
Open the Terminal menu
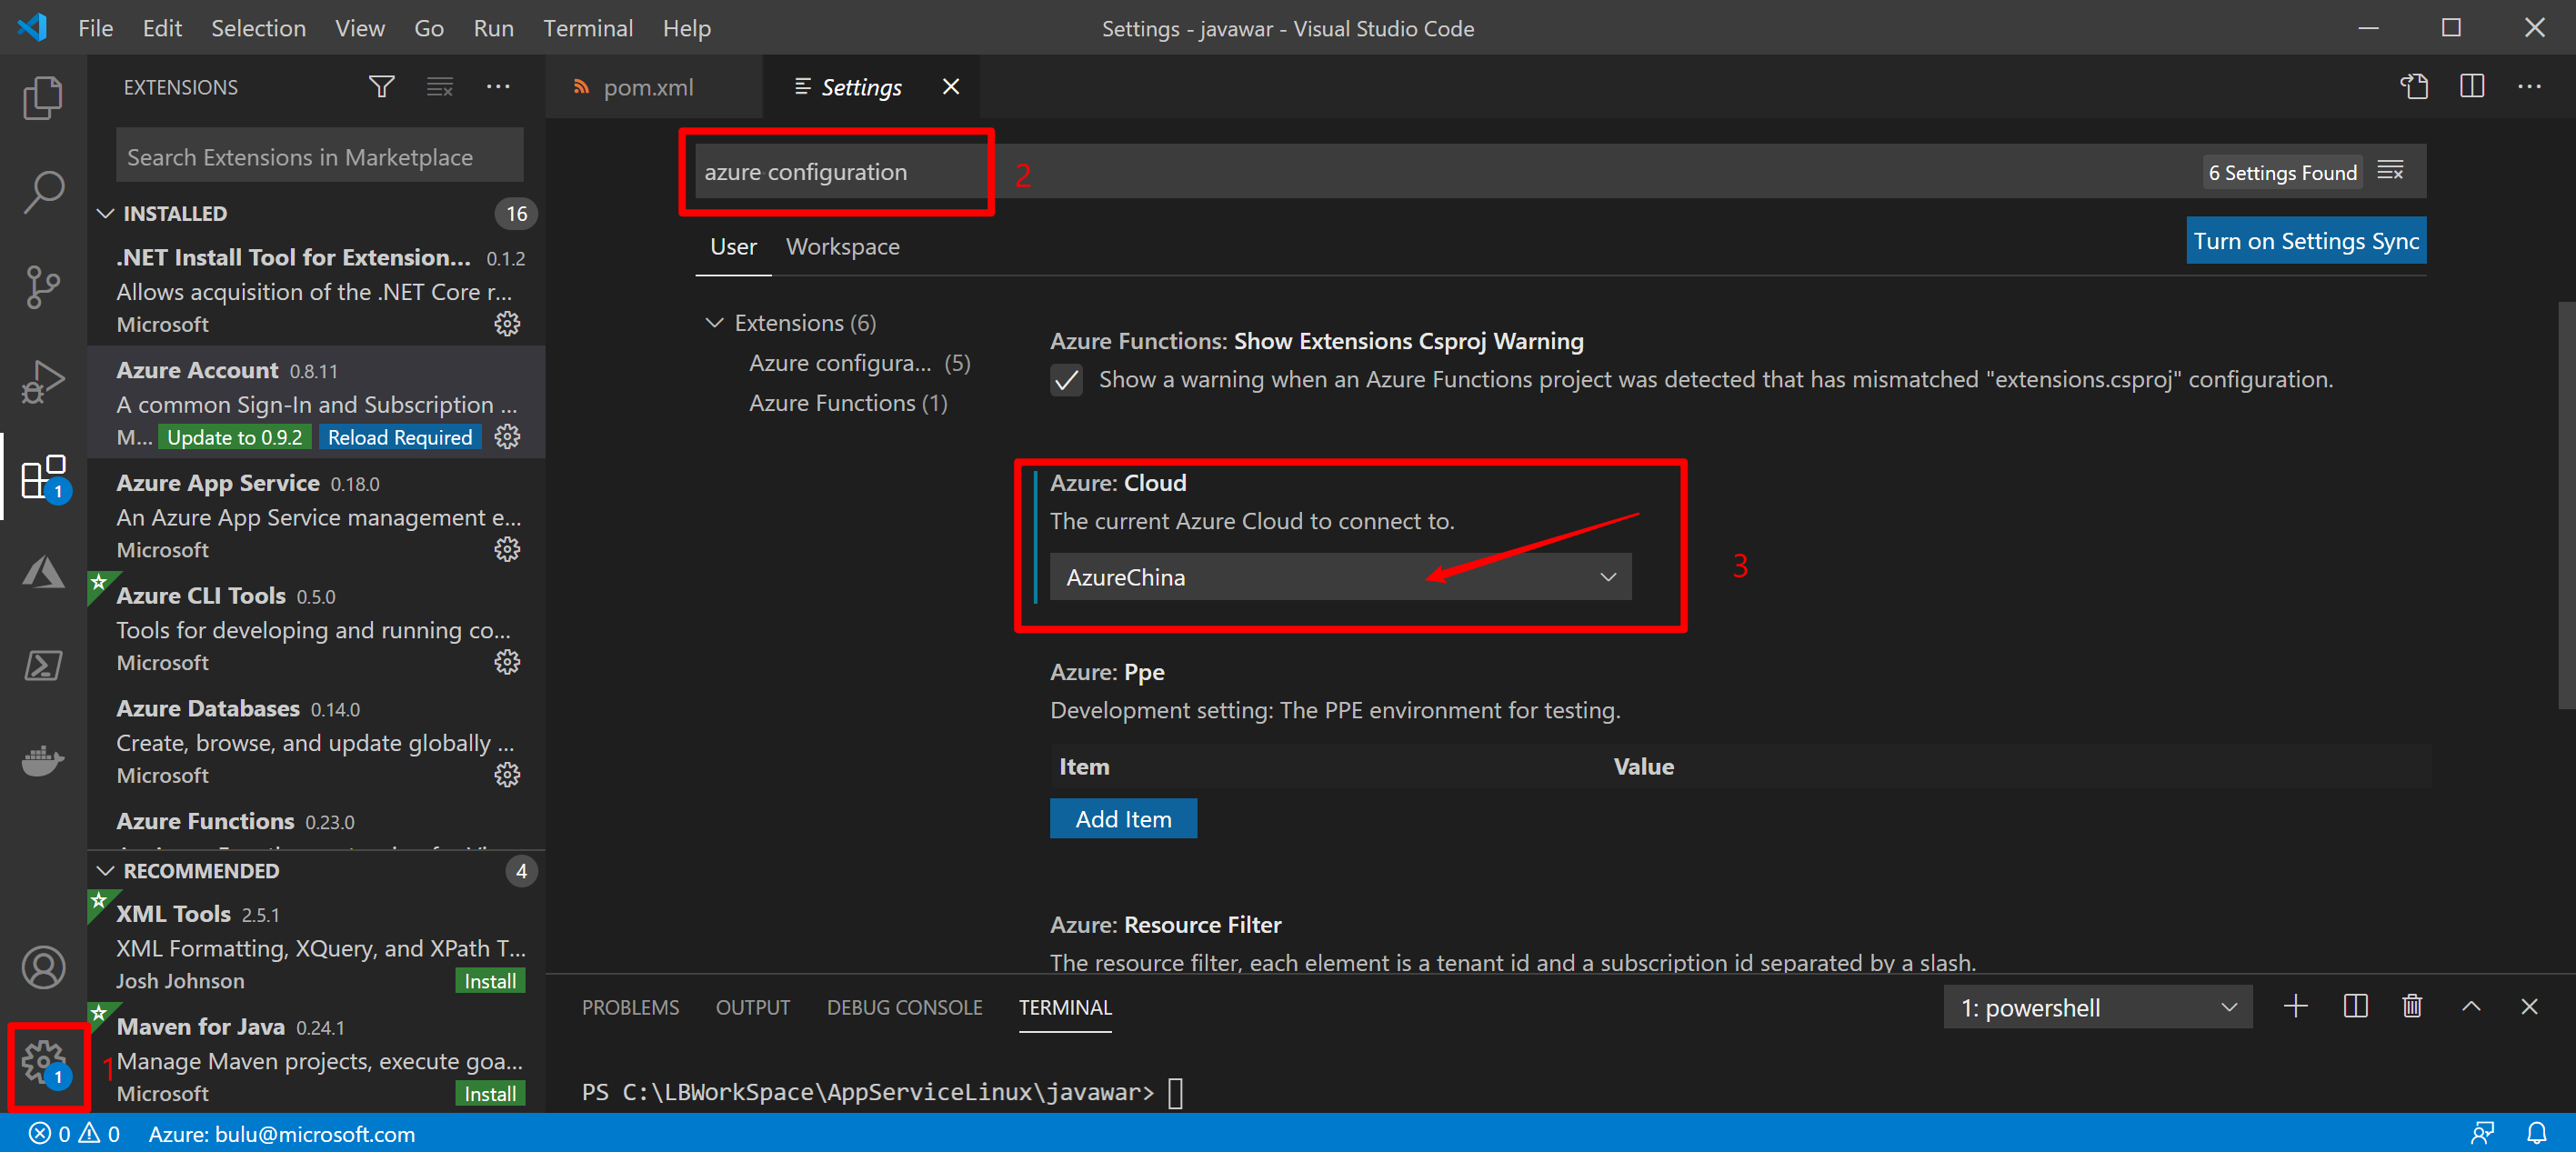587,28
